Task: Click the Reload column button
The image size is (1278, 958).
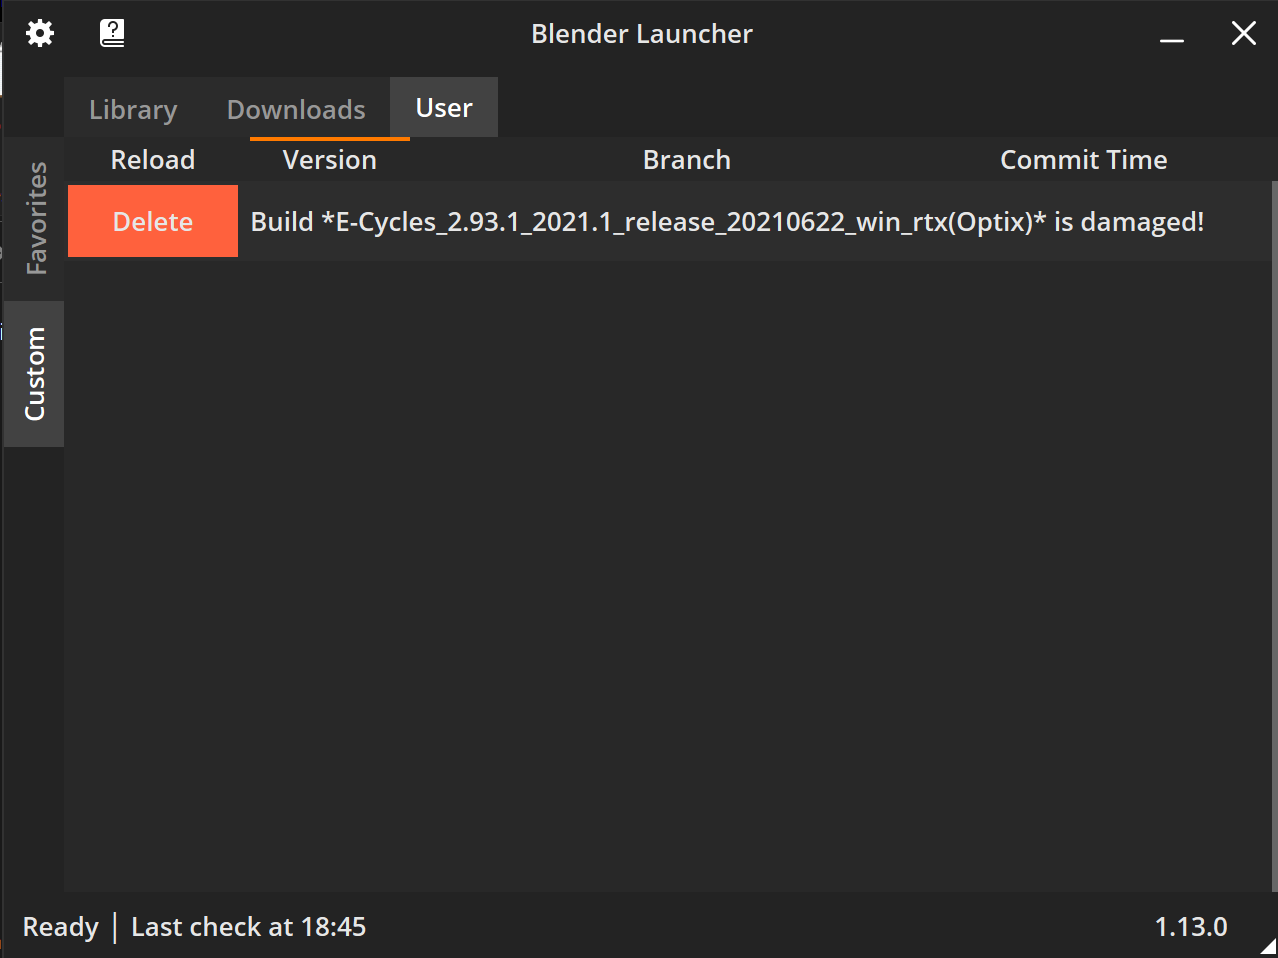Action: click(x=153, y=160)
